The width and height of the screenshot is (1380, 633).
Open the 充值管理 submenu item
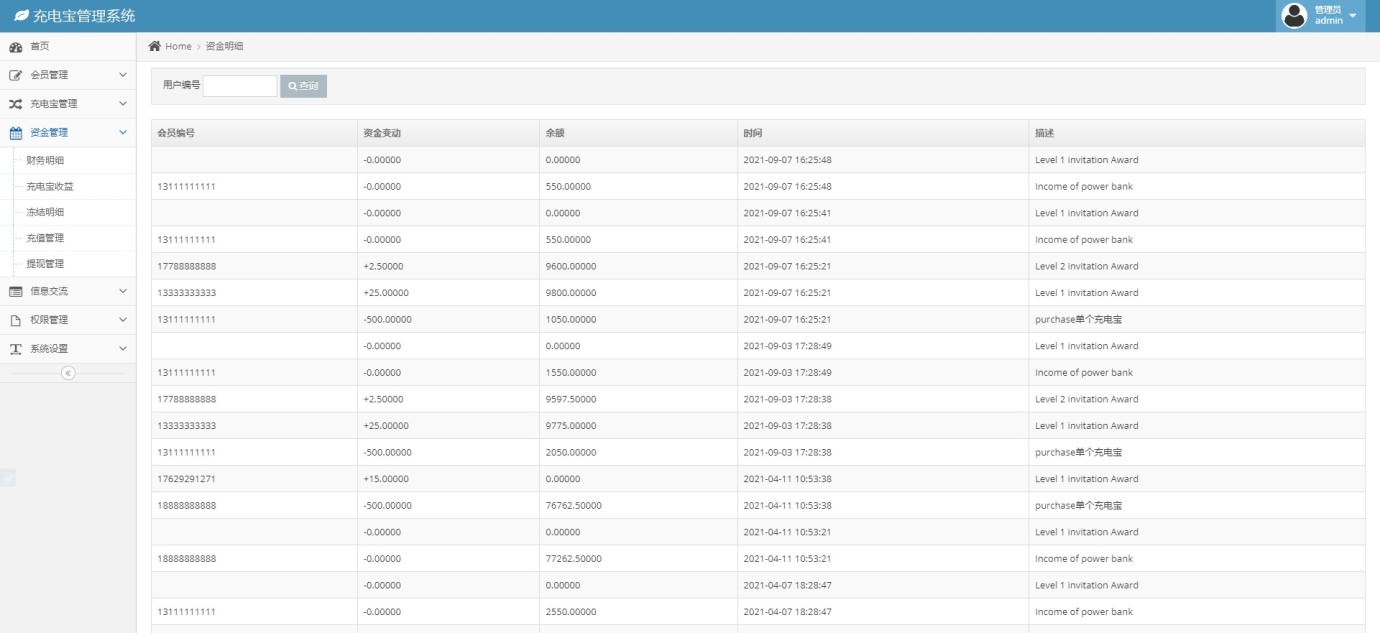[45, 238]
